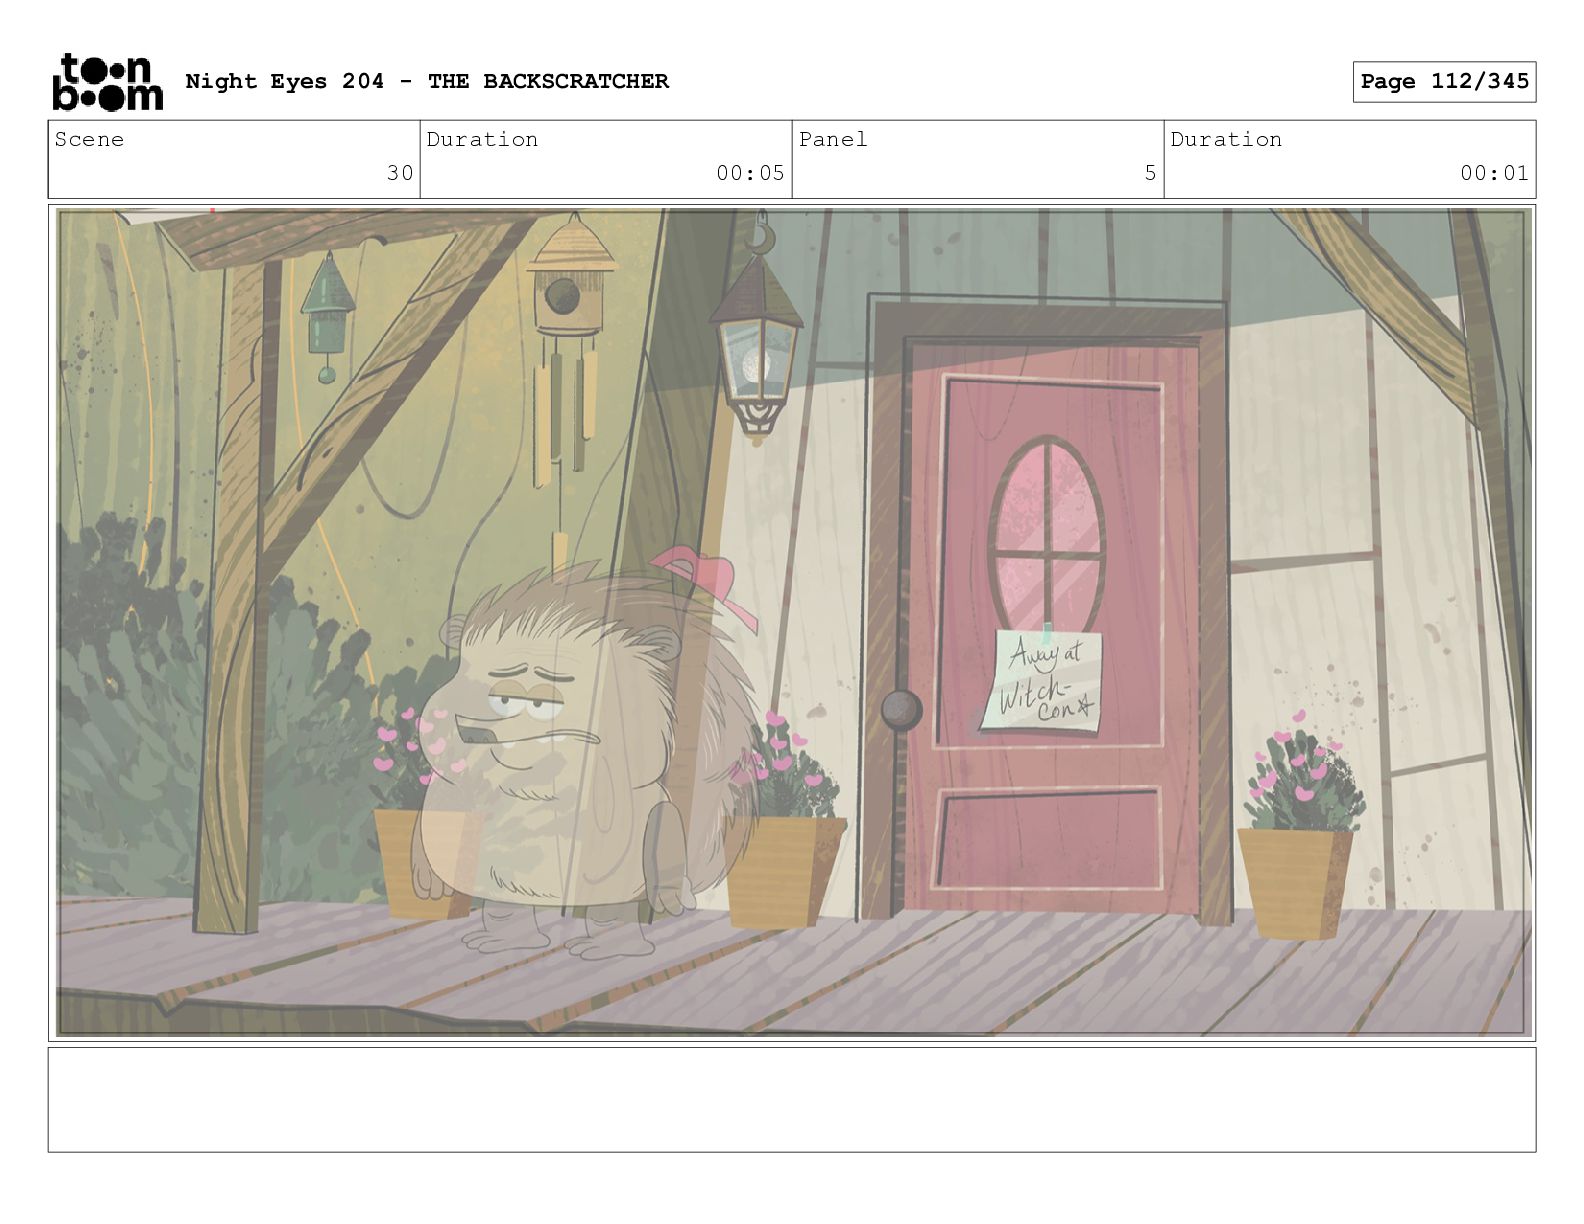This screenshot has width=1584, height=1224.
Task: Click the 'Away at Witch-Con' door note
Action: point(1043,682)
